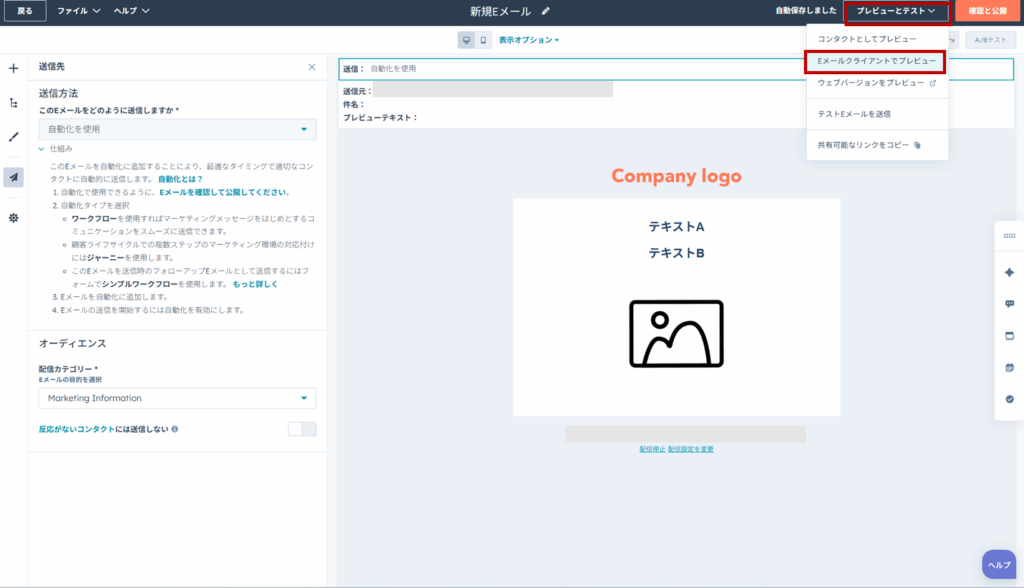Open the structure tree sidebar icon
The height and width of the screenshot is (588, 1024).
click(13, 102)
